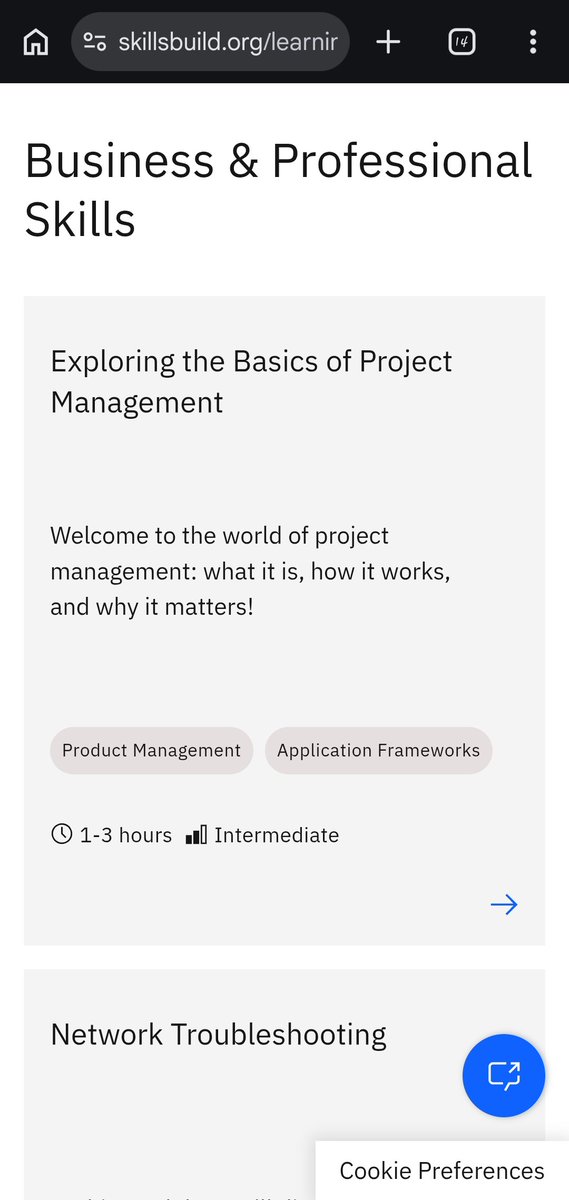Click the difficulty bars icon beside Intermediate
The width and height of the screenshot is (569, 1200).
coord(197,834)
